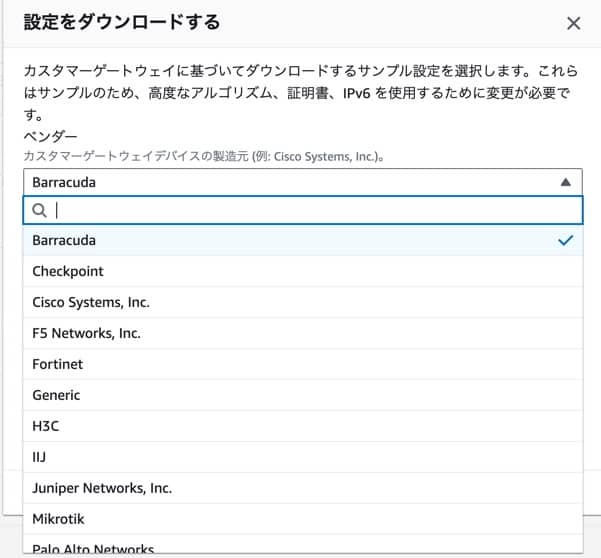Select Fortinet from vendor list
Viewport: 601px width, 558px height.
click(x=303, y=364)
